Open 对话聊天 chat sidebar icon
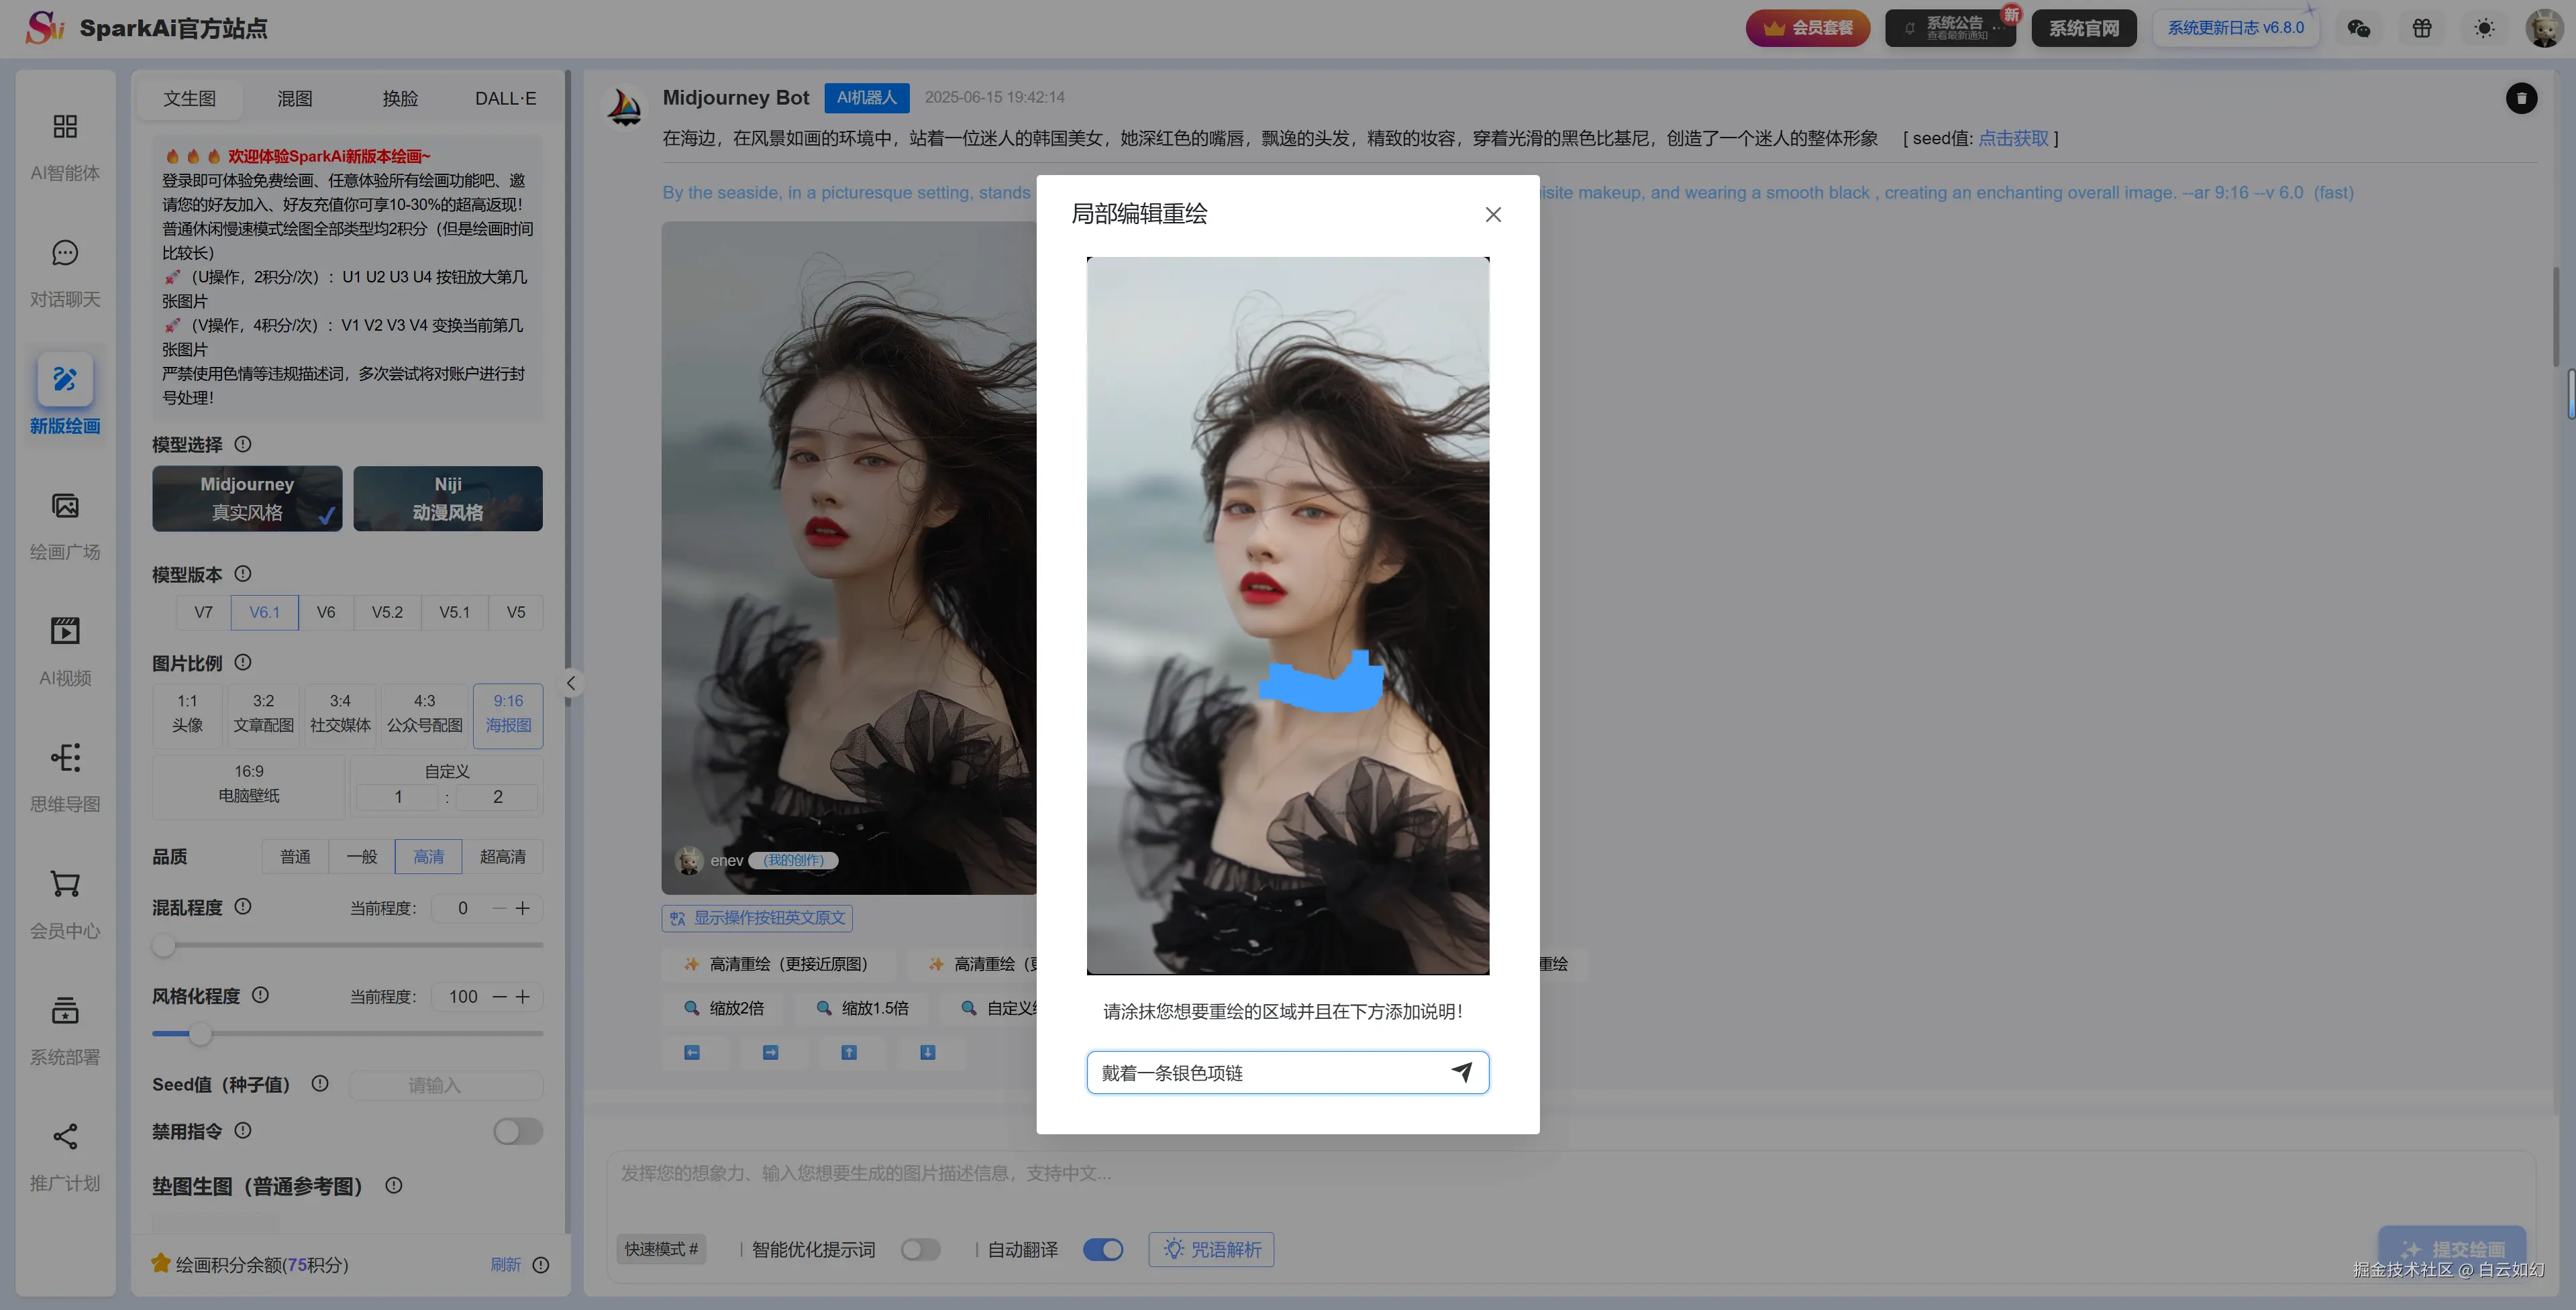Viewport: 2576px width, 1310px height. 65,272
